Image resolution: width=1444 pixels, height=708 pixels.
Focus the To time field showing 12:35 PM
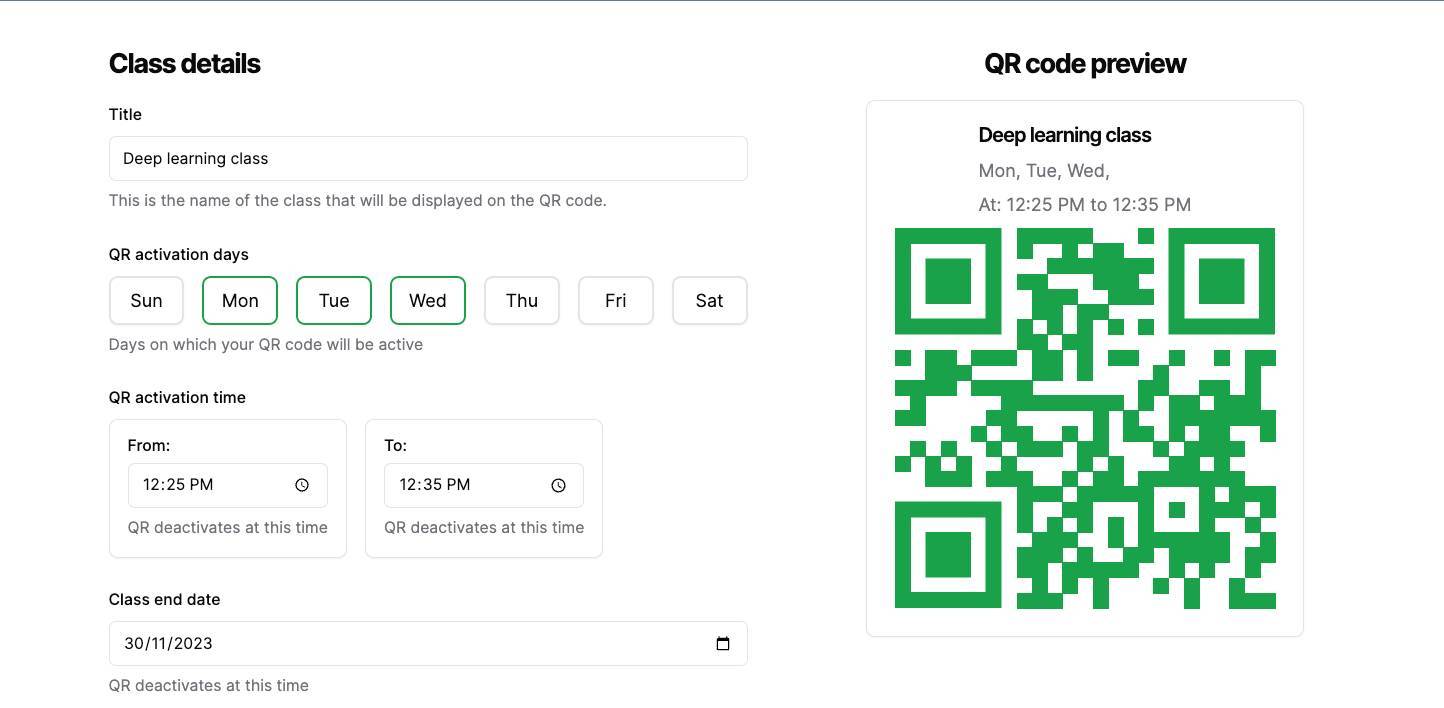(484, 485)
